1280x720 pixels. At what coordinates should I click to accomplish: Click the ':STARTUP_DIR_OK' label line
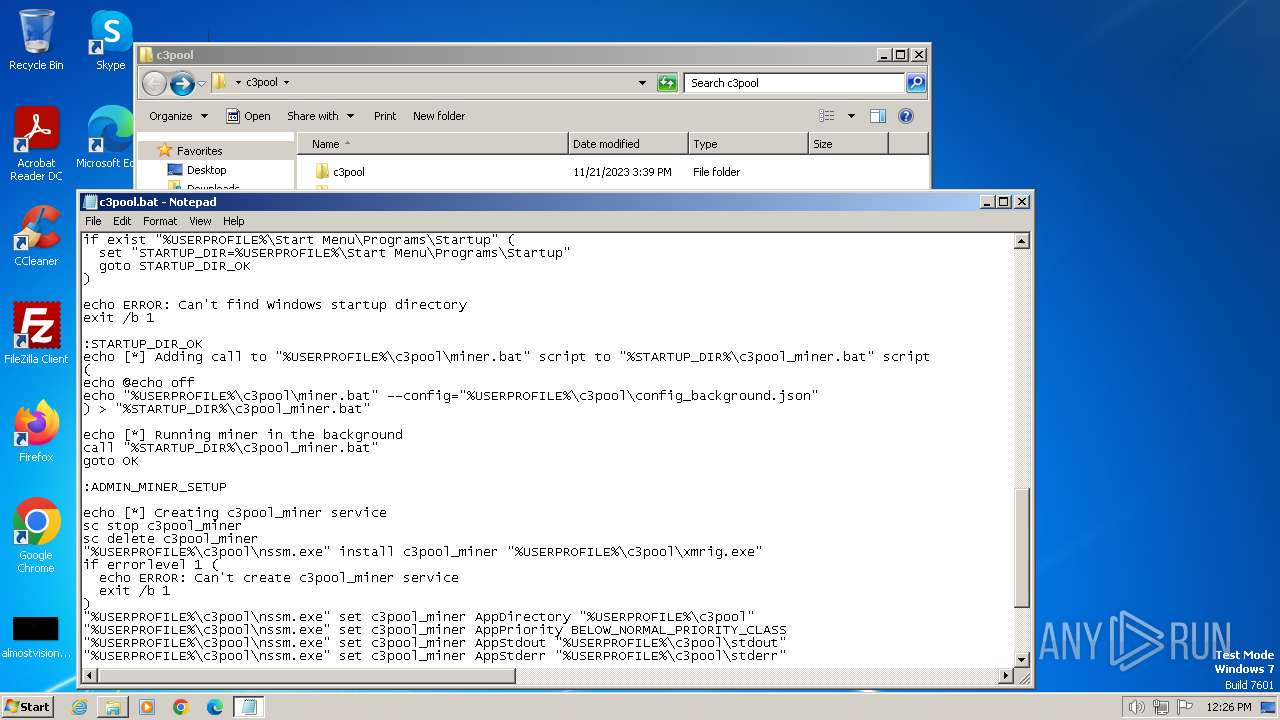point(143,344)
